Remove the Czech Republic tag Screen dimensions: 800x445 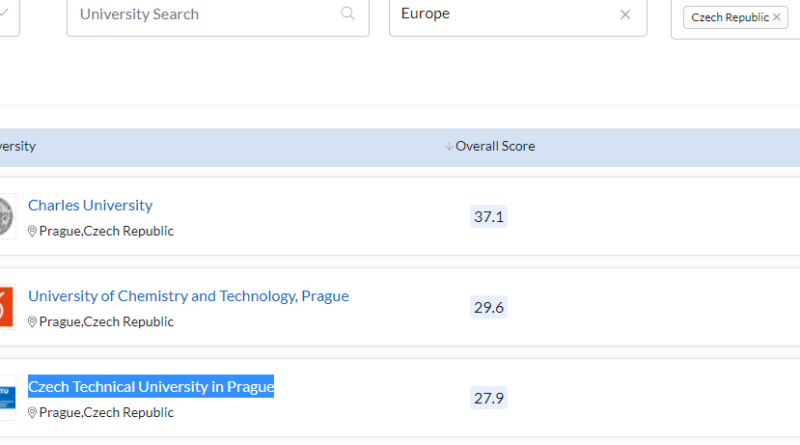click(x=777, y=17)
